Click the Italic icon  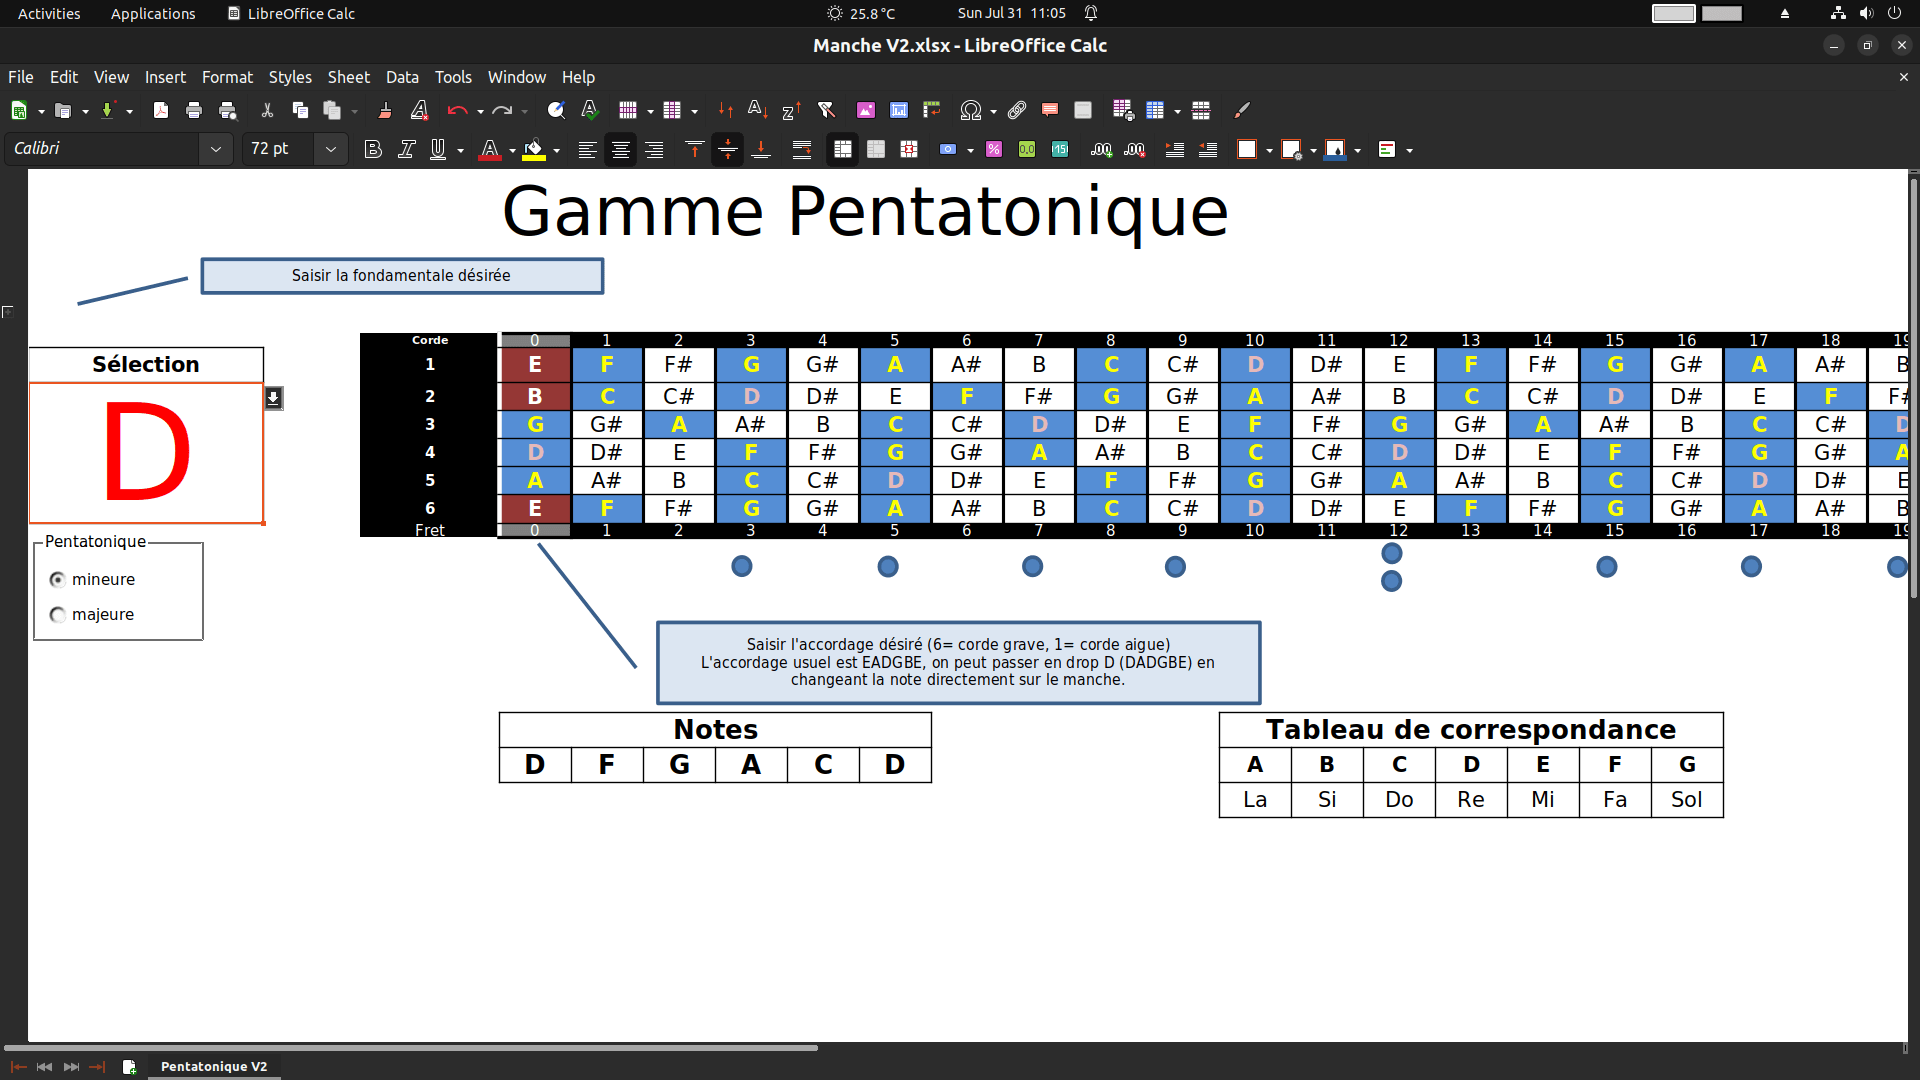point(406,150)
